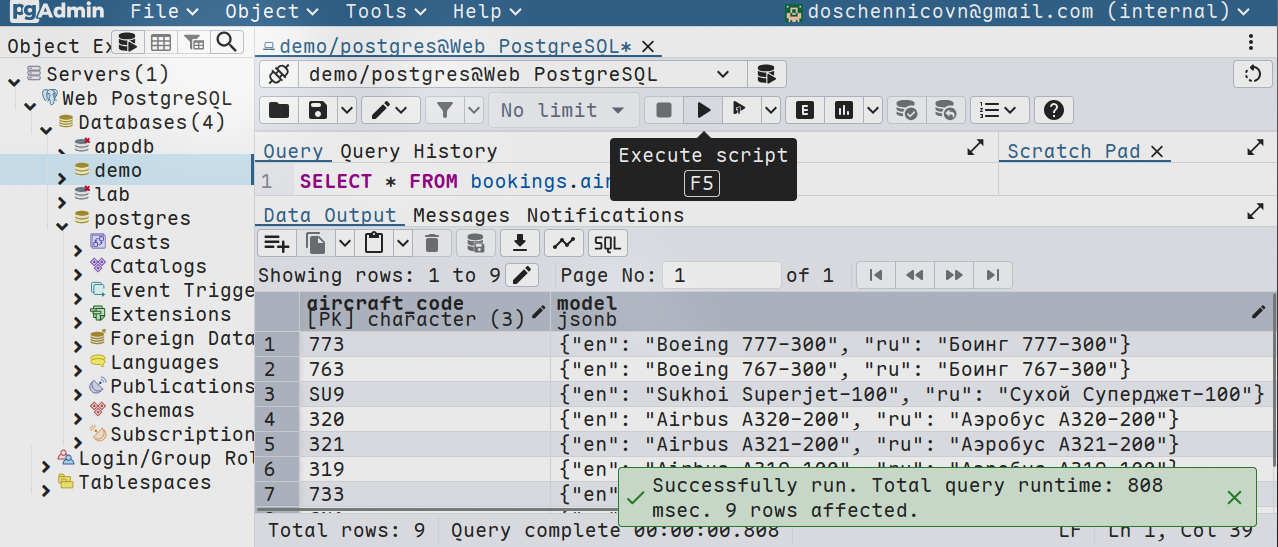Click the Add row icon in Data Output

276,243
